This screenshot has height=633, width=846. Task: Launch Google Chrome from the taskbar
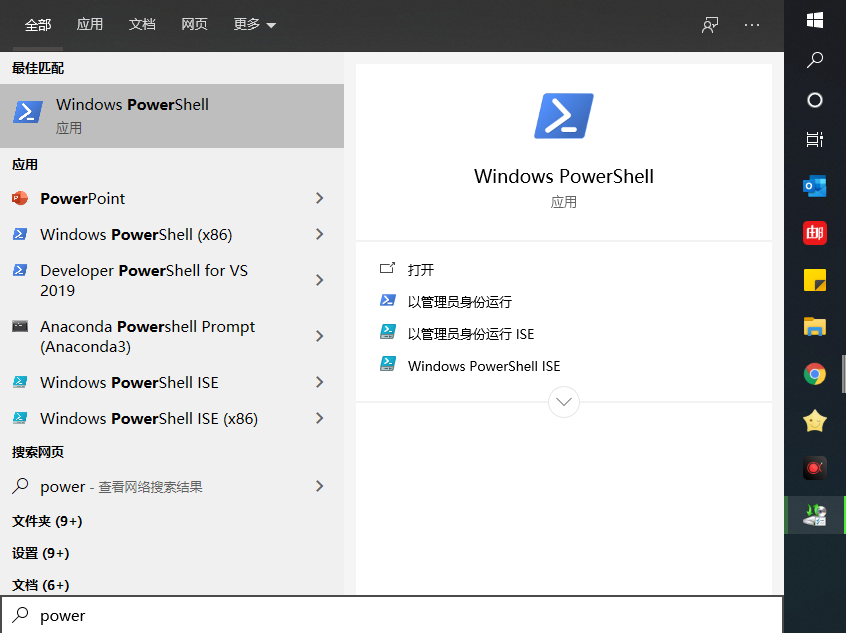point(815,374)
